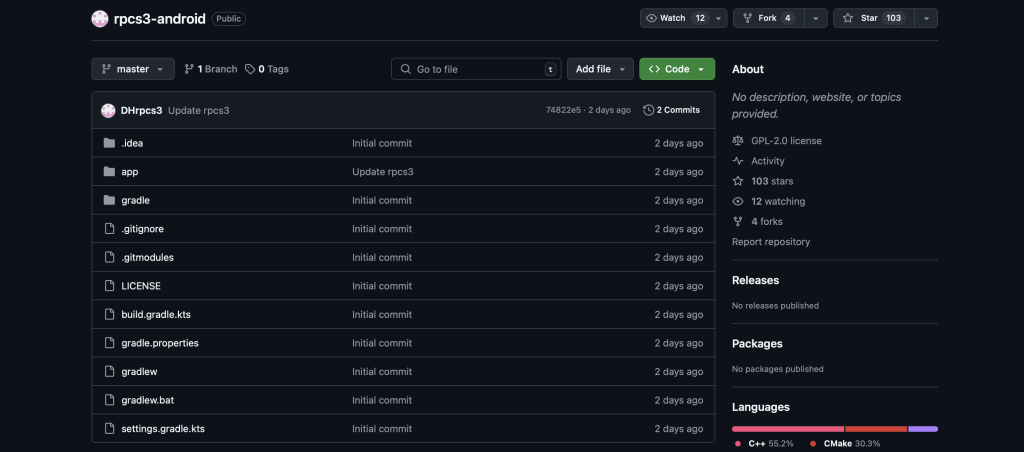Click the DHrpcs3 committer avatar
Image resolution: width=1024 pixels, height=452 pixels.
[x=108, y=110]
